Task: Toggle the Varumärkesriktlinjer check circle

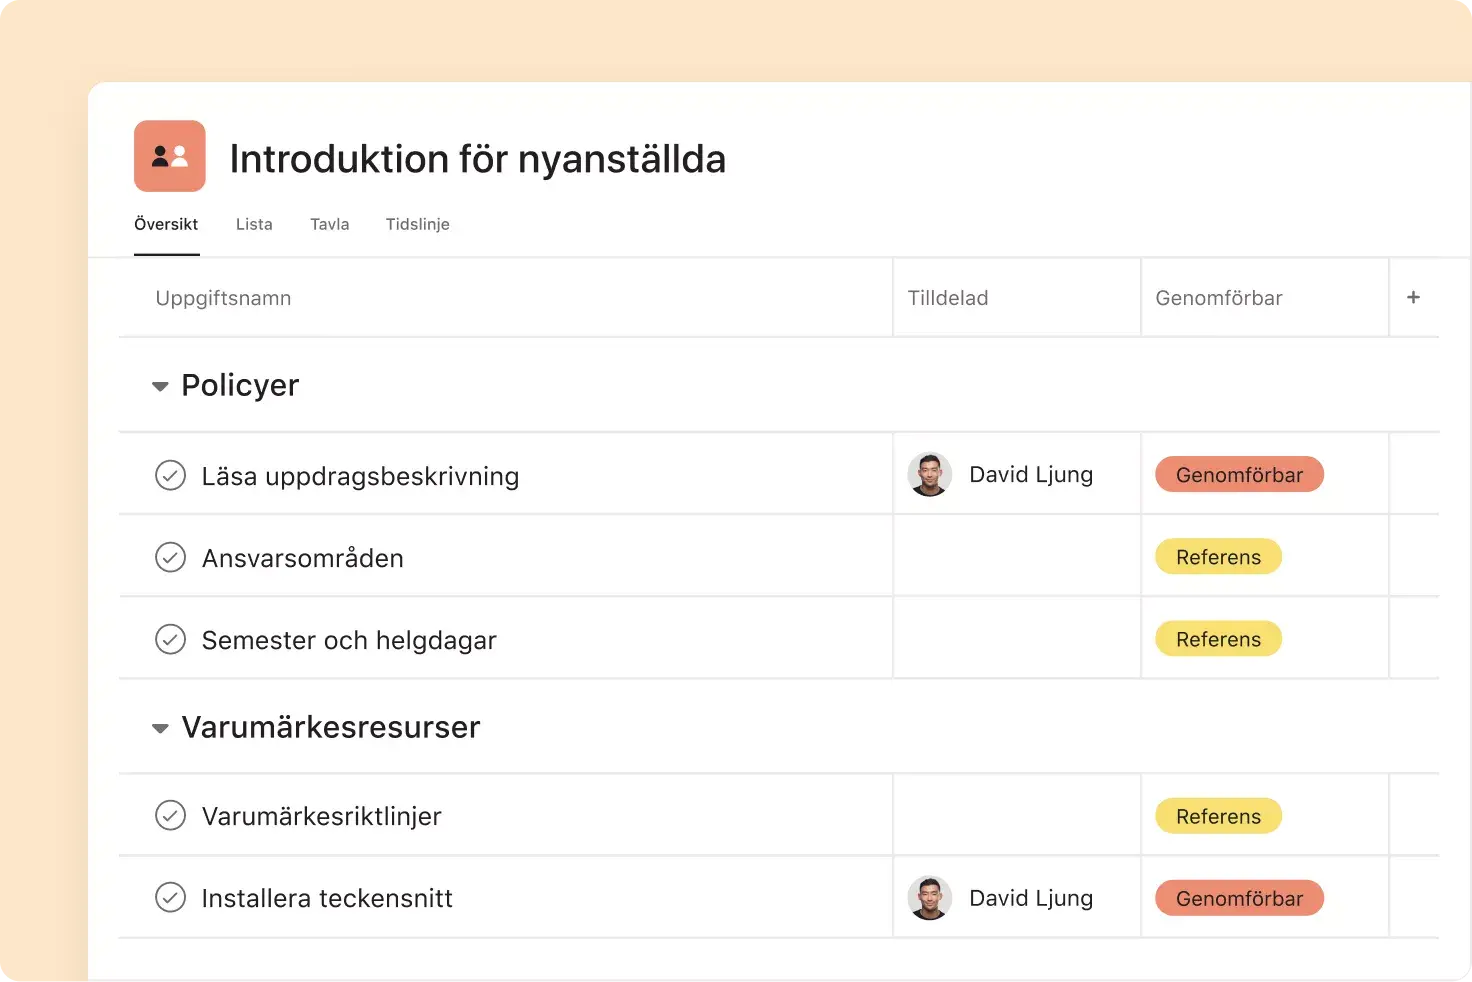Action: click(171, 815)
